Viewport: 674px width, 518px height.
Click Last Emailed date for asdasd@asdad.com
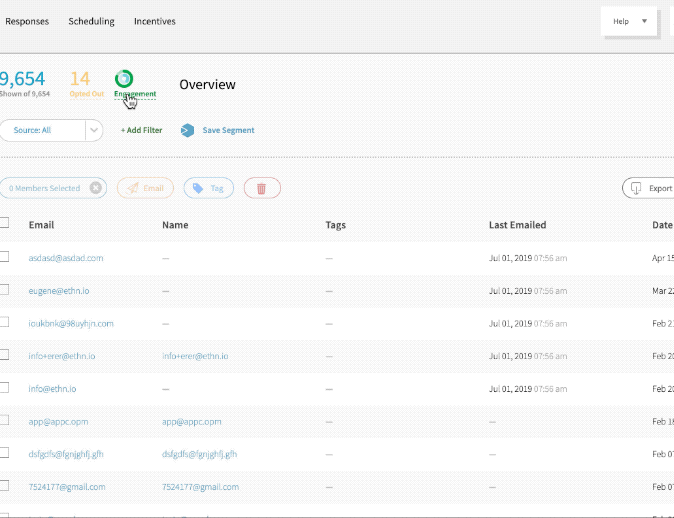(528, 258)
